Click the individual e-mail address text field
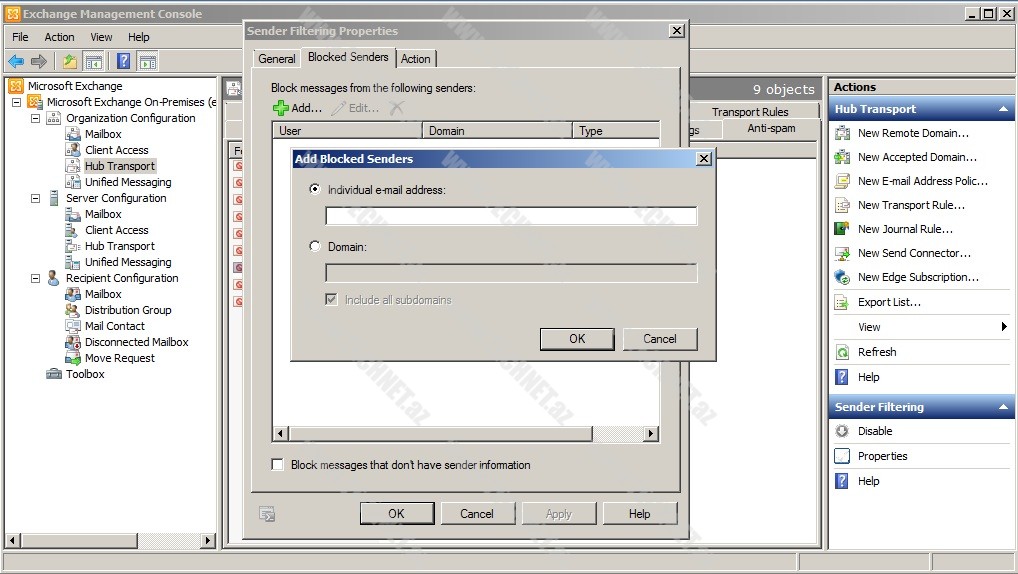The width and height of the screenshot is (1018, 574). [x=511, y=216]
